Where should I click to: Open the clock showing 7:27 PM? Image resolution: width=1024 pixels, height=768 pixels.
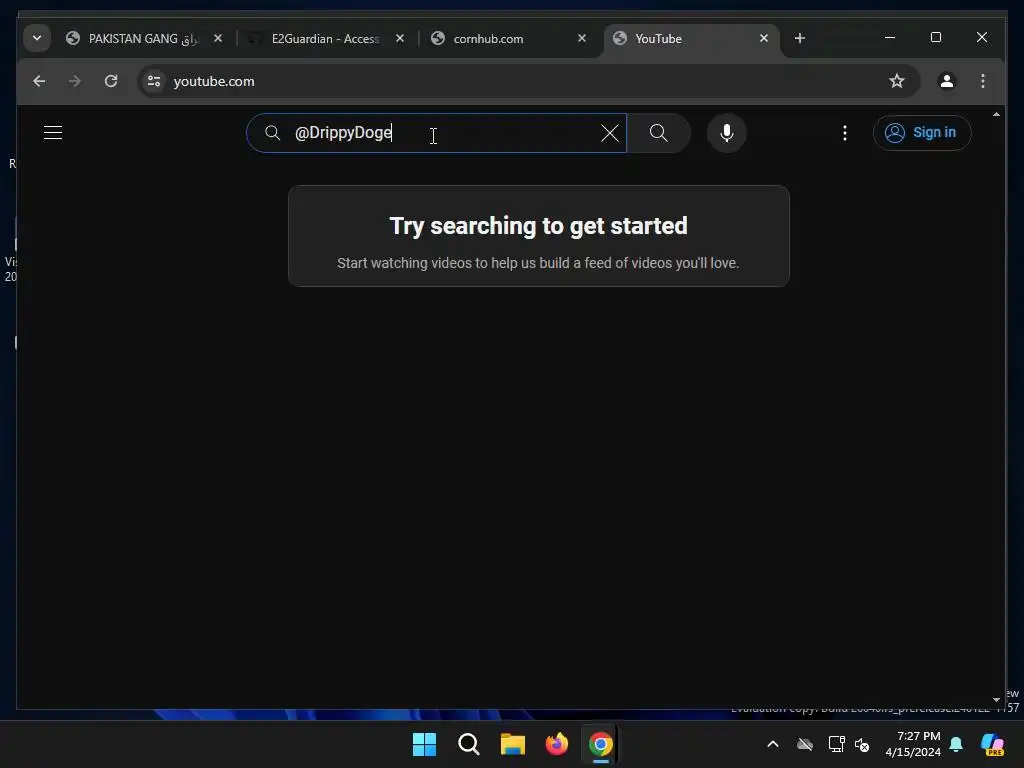(913, 744)
